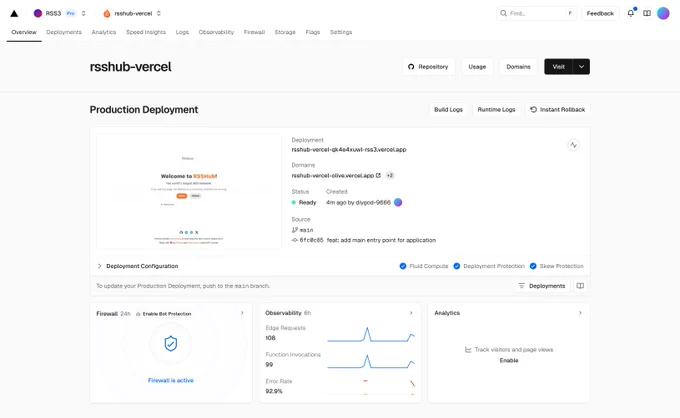
Task: Show the +2 additional domains badge
Action: click(389, 176)
